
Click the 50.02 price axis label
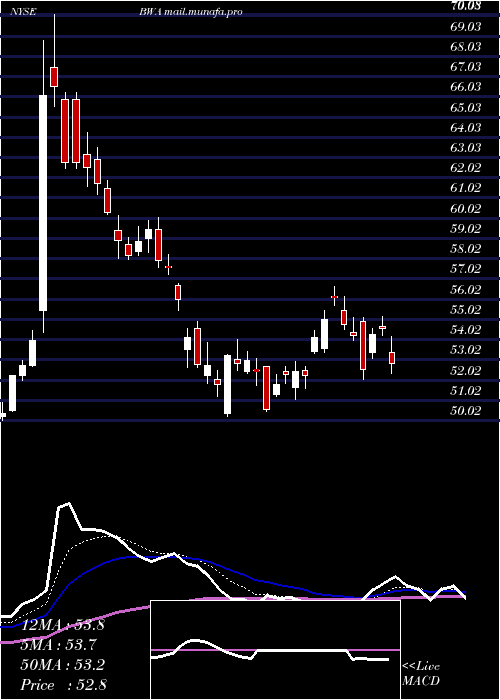point(466,411)
